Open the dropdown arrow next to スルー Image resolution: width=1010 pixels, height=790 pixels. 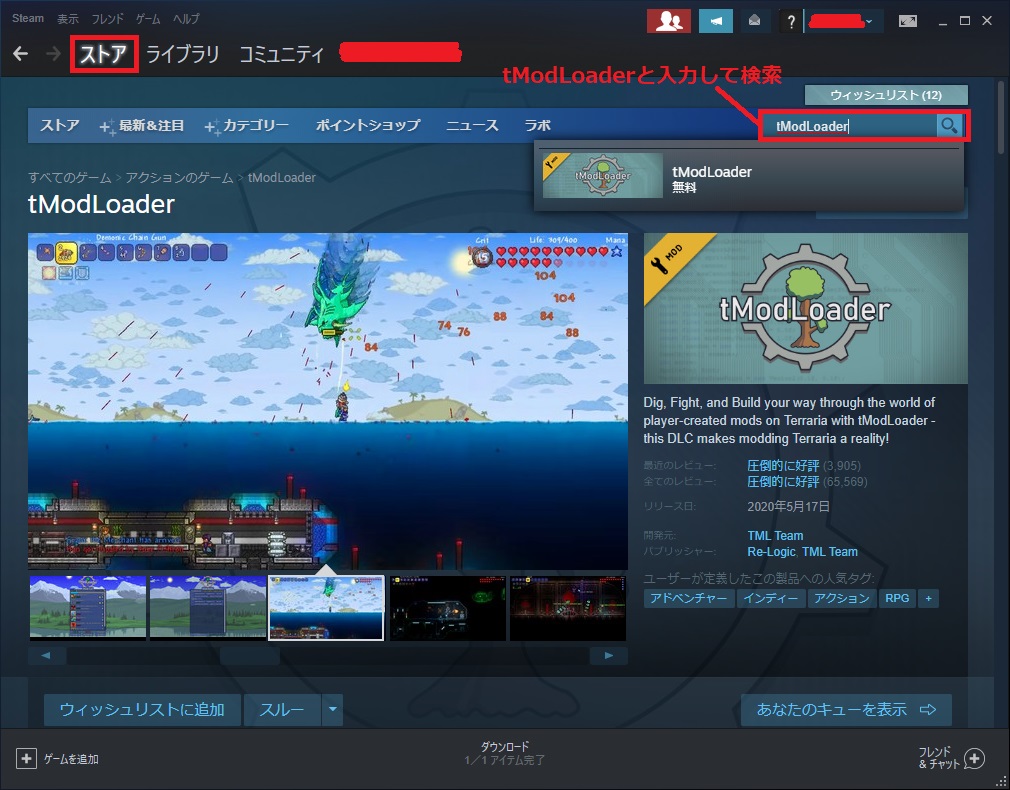click(332, 709)
